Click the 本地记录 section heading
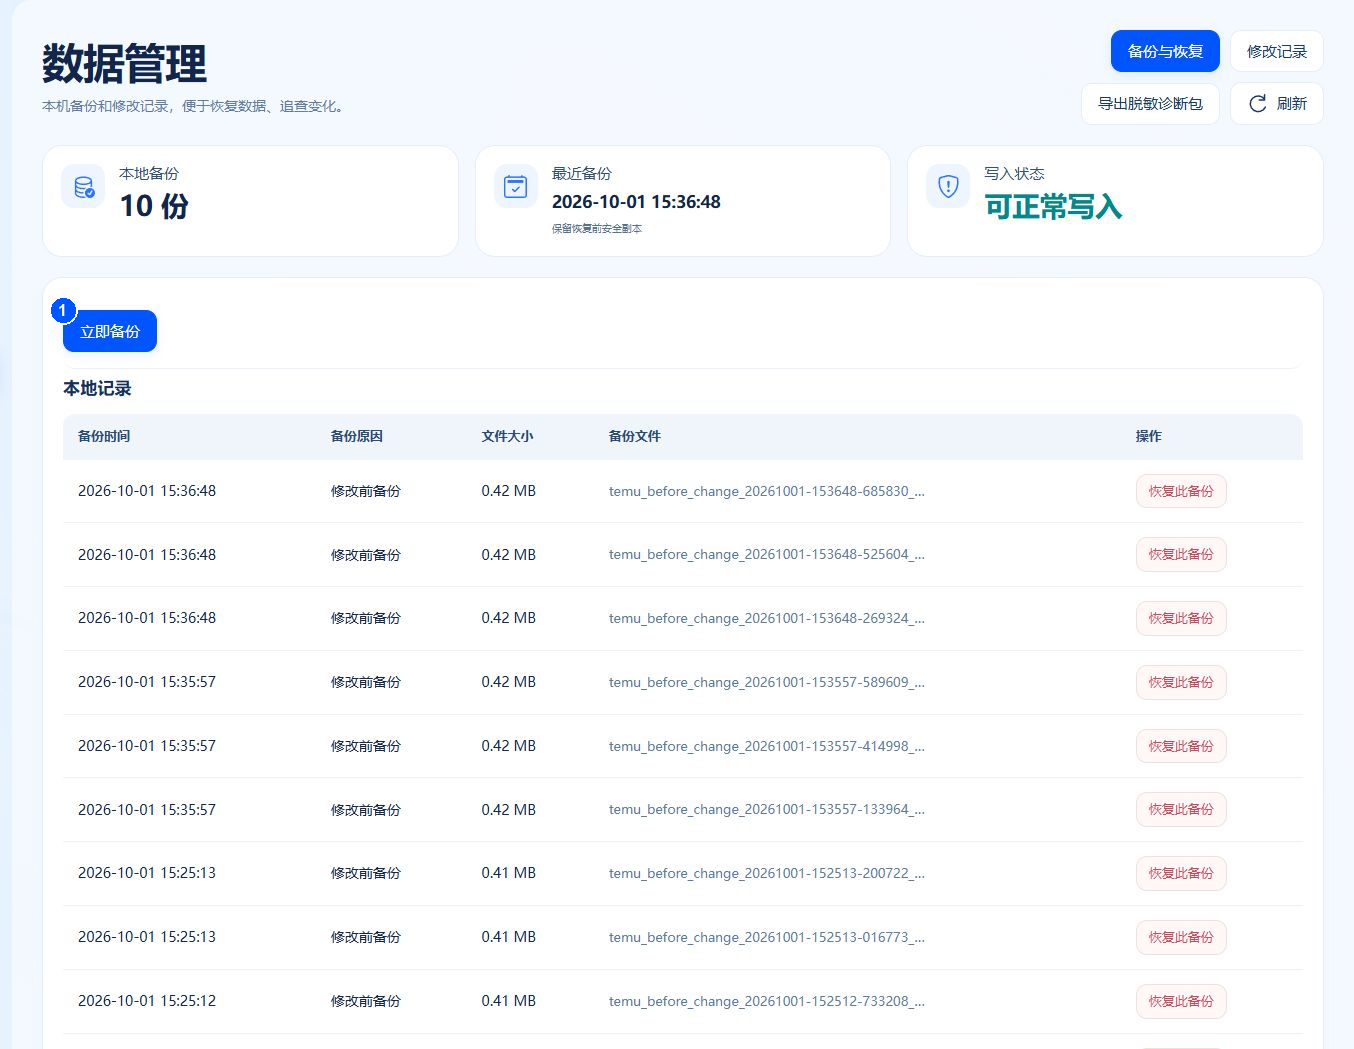The image size is (1354, 1049). [97, 388]
